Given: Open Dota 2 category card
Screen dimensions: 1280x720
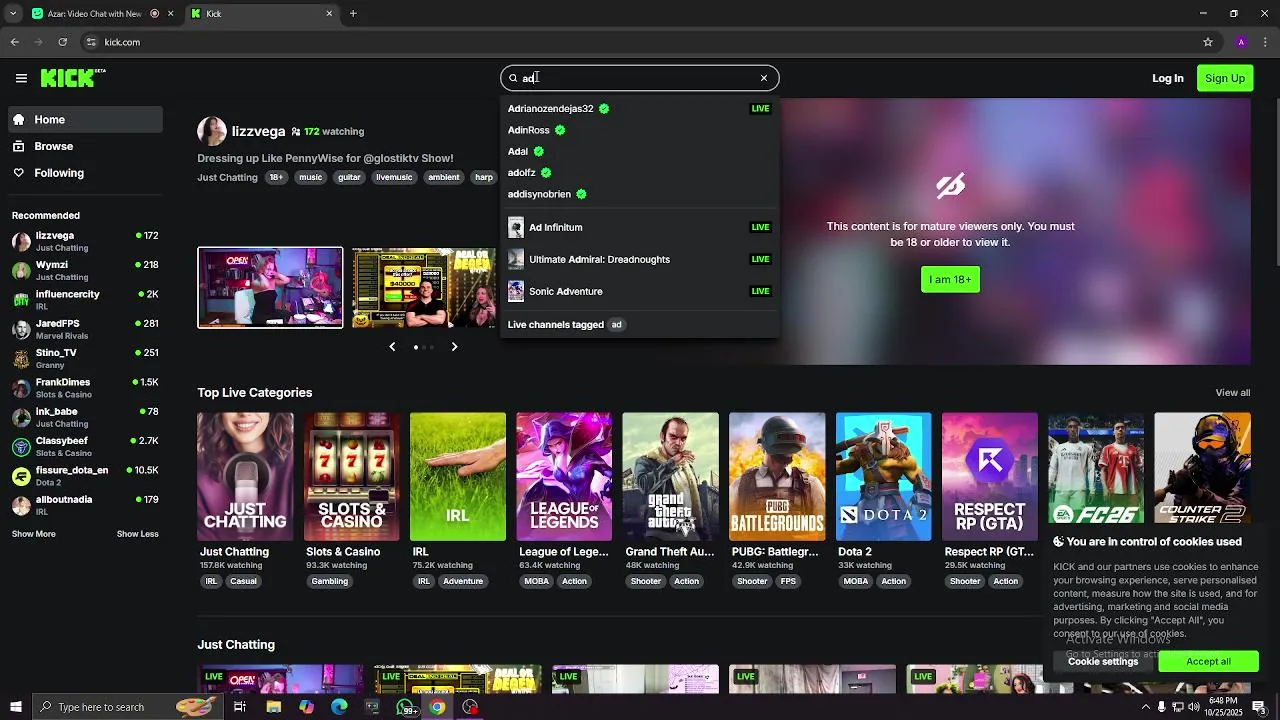Looking at the screenshot, I should 883,476.
